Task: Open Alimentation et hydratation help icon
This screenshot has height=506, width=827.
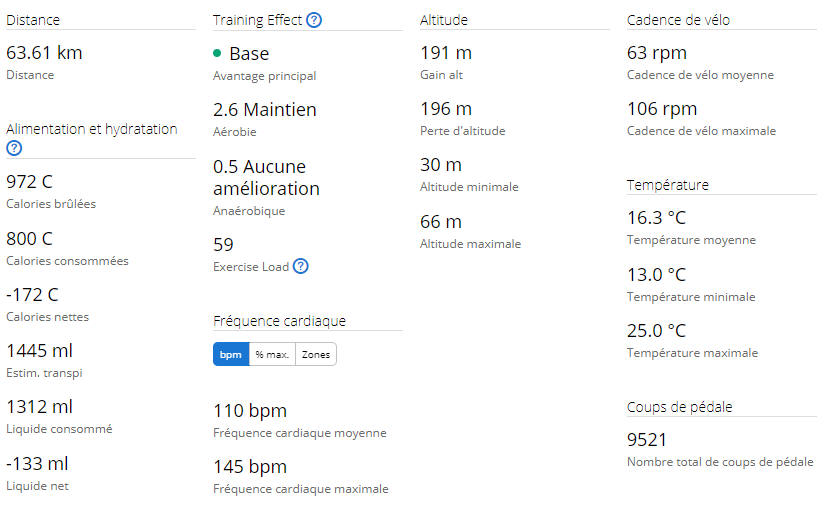Action: [14, 148]
